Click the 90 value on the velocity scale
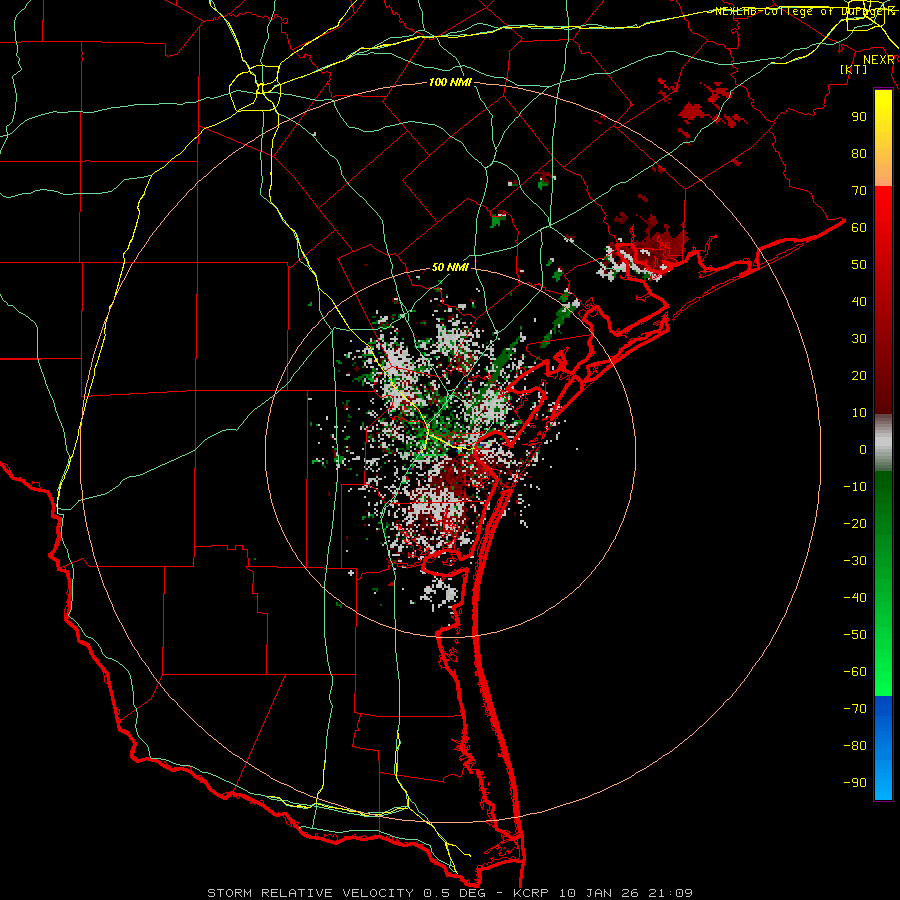The width and height of the screenshot is (900, 900). coord(859,117)
